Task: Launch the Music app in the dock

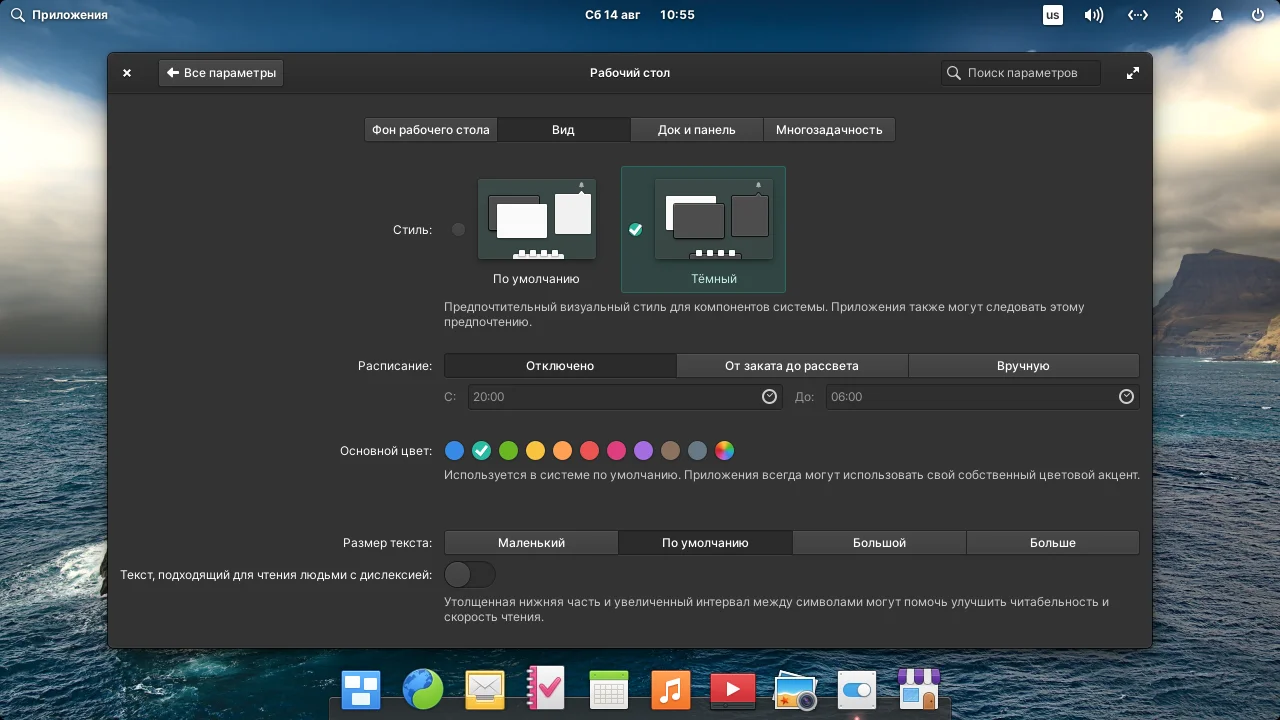Action: point(670,689)
